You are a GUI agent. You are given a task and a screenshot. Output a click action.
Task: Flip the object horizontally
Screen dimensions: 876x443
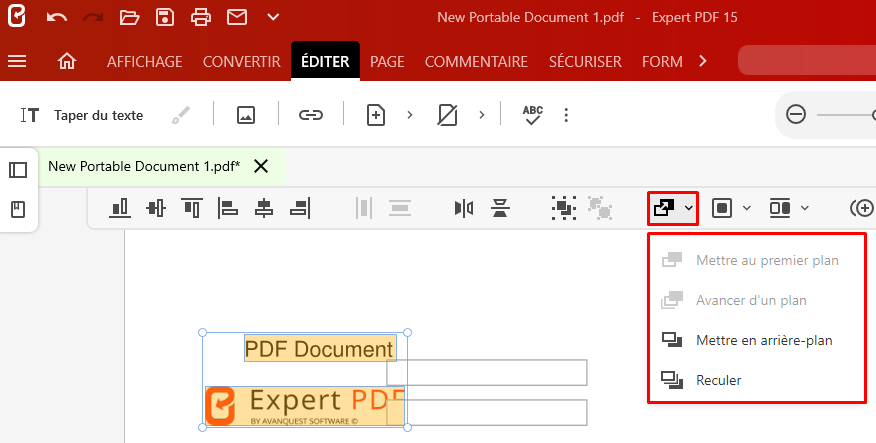pyautogui.click(x=464, y=208)
